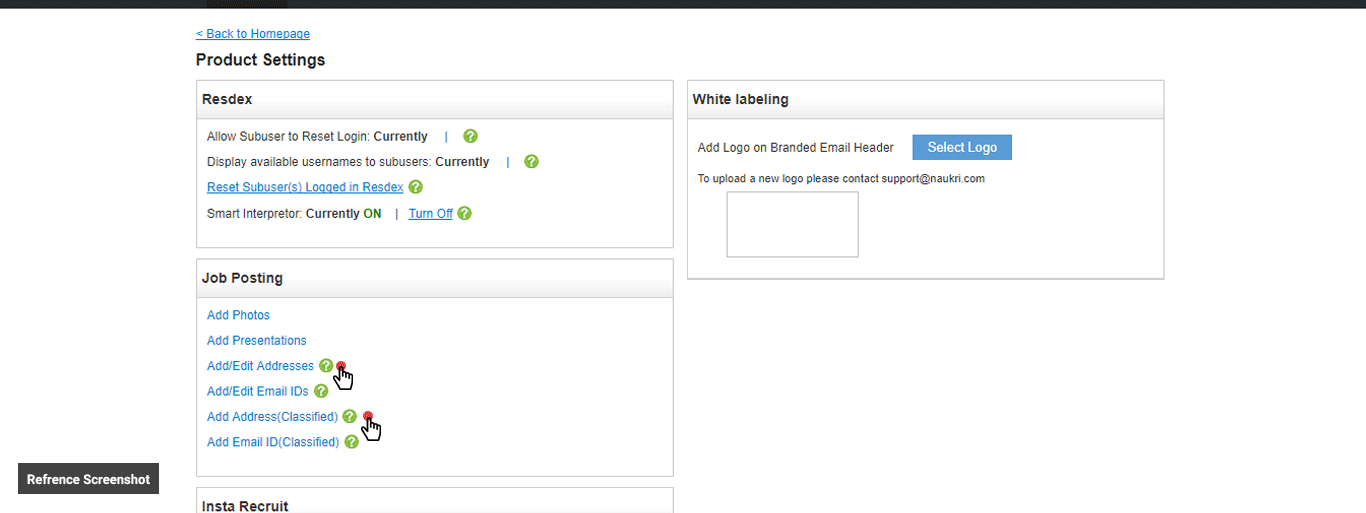1366x513 pixels.
Task: Go back to Homepage
Action: point(253,34)
